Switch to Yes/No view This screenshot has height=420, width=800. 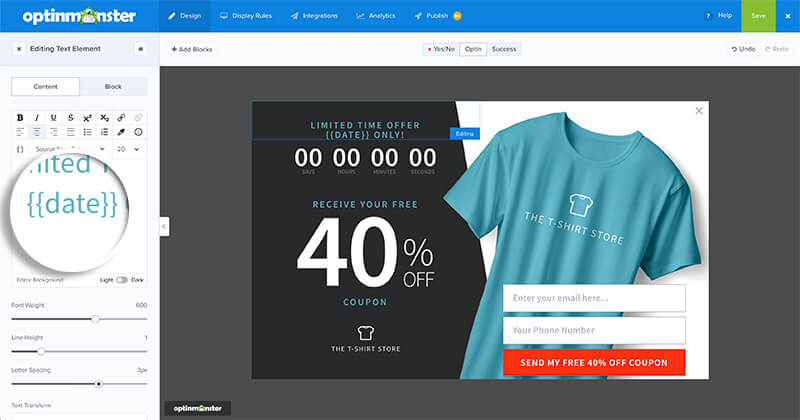(441, 49)
